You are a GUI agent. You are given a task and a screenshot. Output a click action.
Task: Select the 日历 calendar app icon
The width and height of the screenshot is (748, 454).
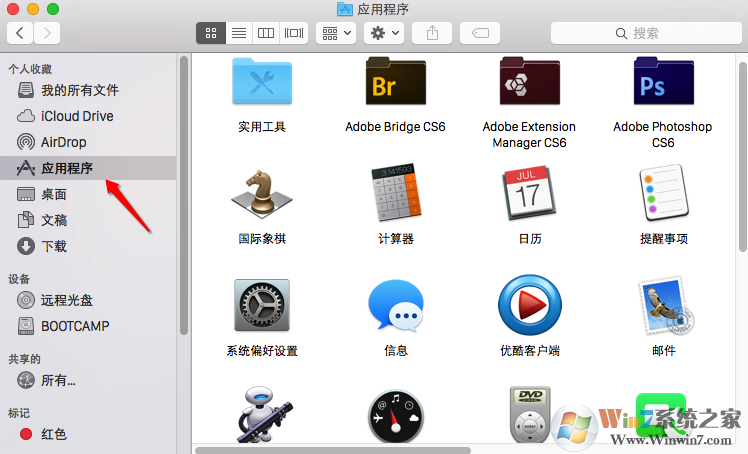tap(530, 193)
